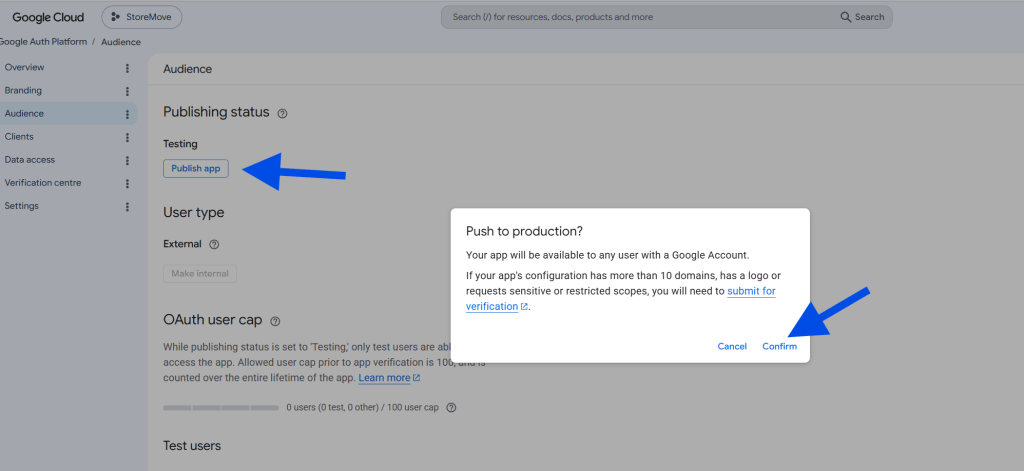The height and width of the screenshot is (471, 1024).
Task: Select Clients in the sidebar
Action: 19,137
